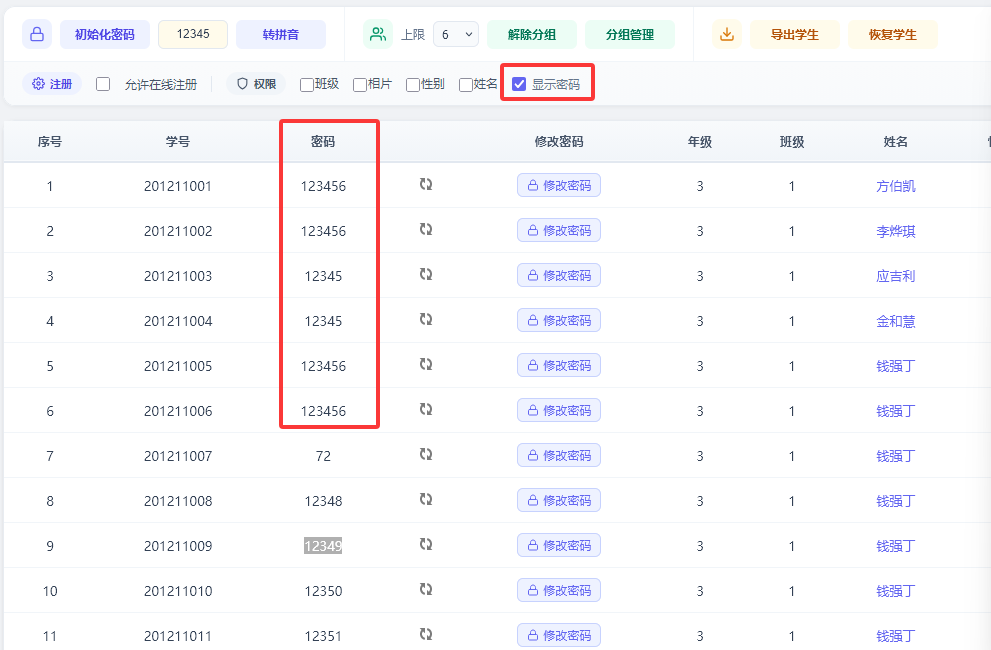Click the green people icon near 上限
Screen dimensions: 991x650
(x=378, y=33)
